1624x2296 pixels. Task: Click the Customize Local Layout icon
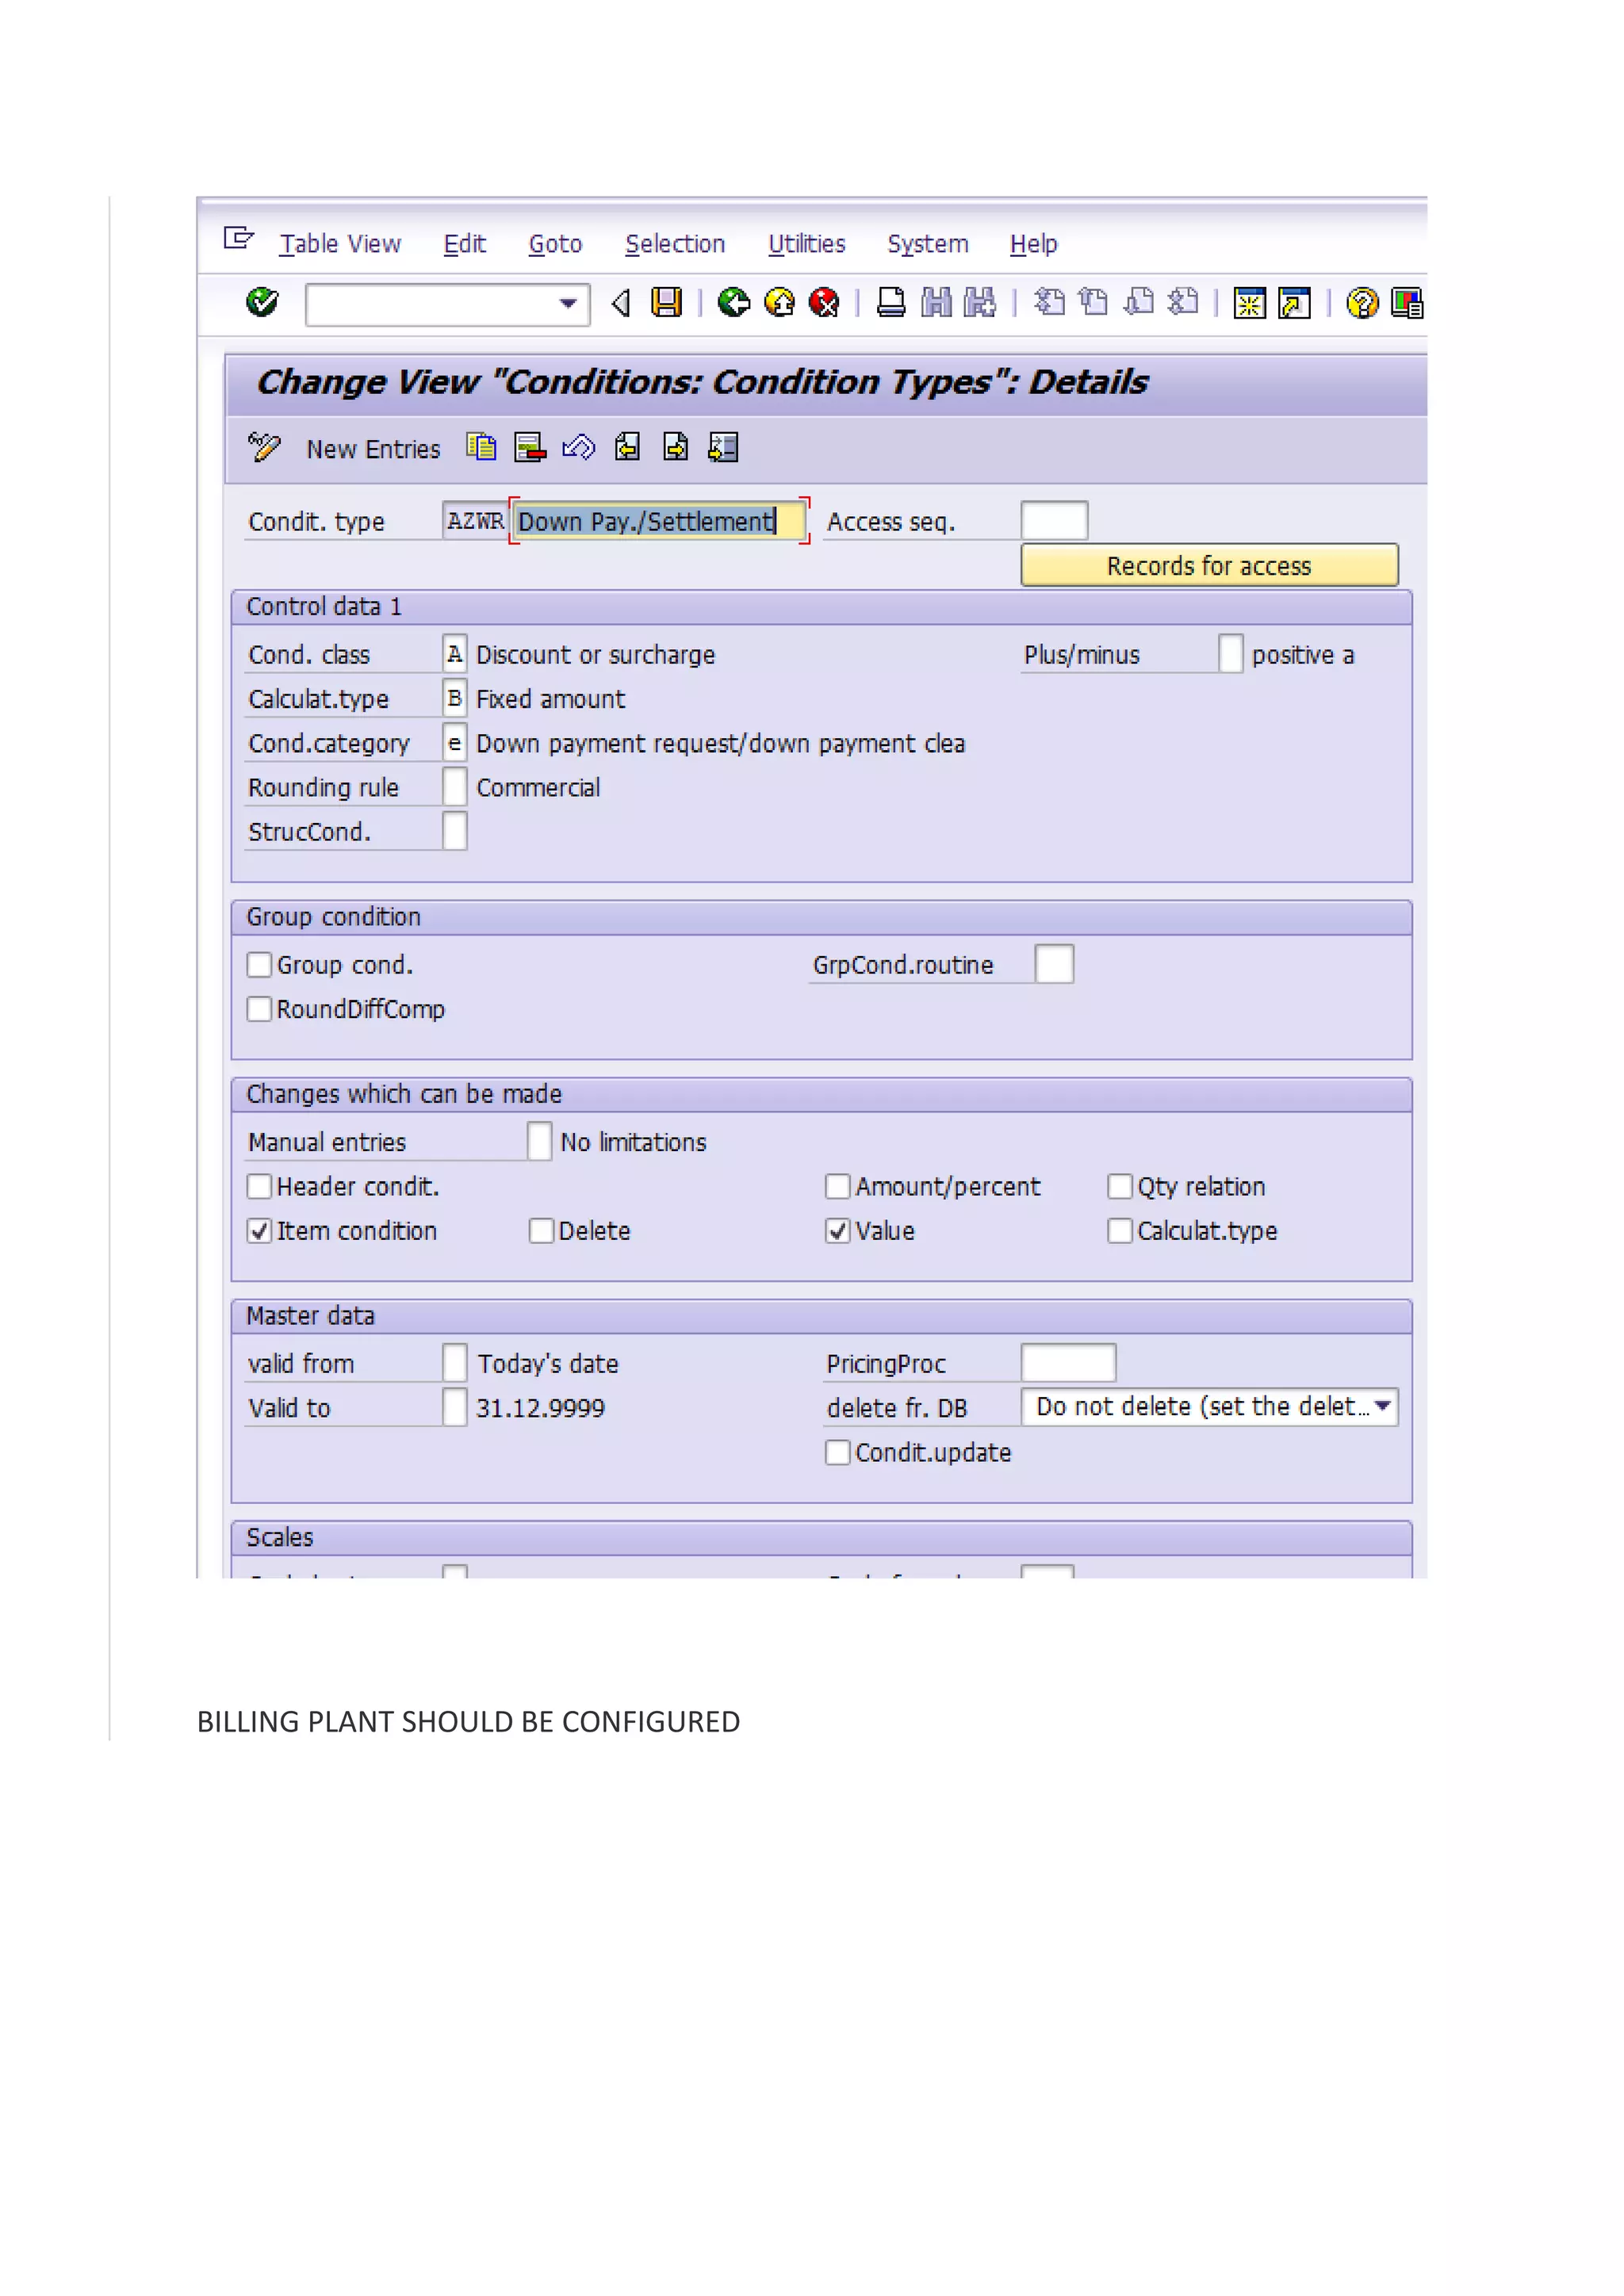[1407, 302]
